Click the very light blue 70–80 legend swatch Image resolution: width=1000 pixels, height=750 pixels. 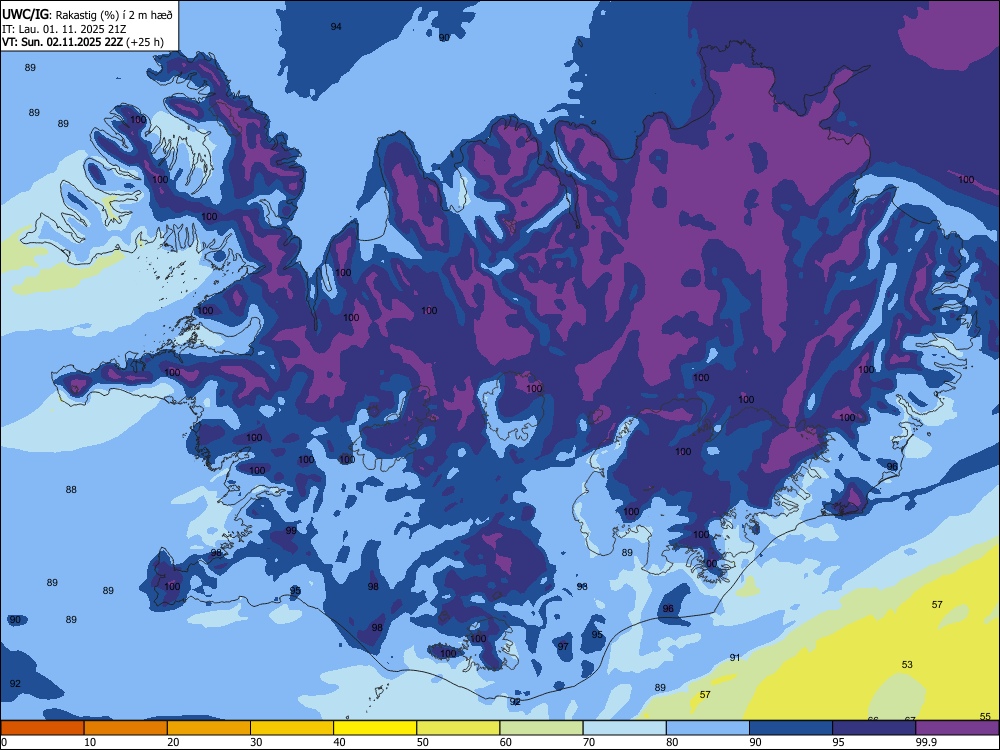(624, 728)
